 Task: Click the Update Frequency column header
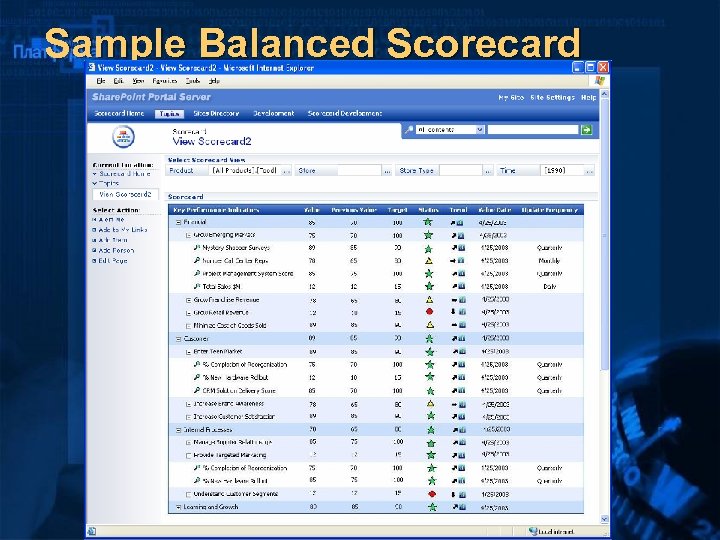pyautogui.click(x=549, y=210)
